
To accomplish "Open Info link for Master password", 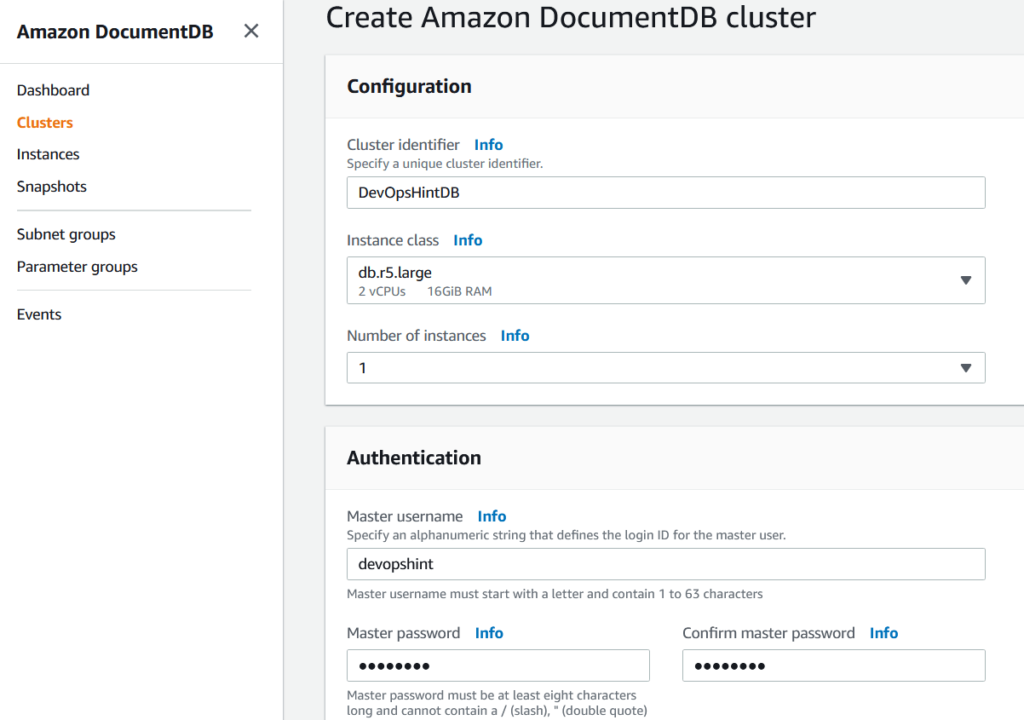I will (x=488, y=632).
